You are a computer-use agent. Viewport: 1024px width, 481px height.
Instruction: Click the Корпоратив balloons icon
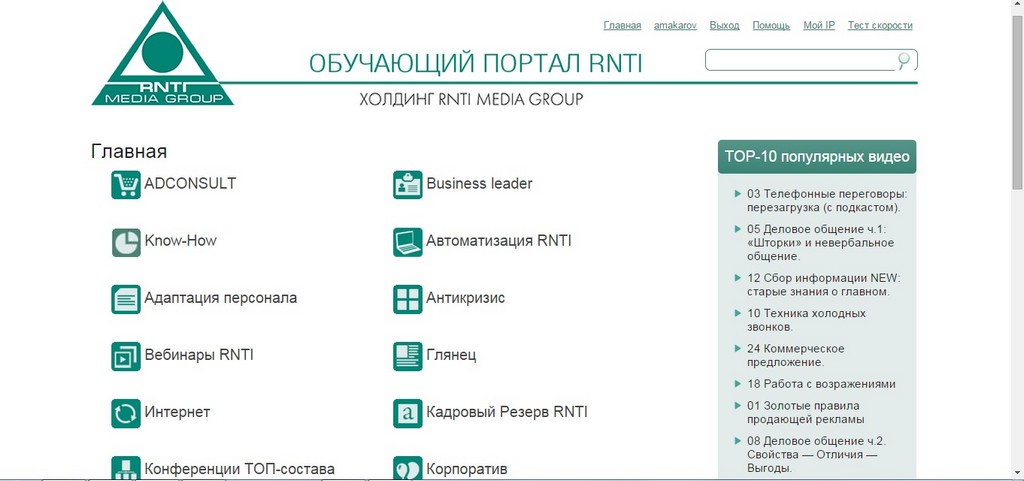tap(408, 468)
